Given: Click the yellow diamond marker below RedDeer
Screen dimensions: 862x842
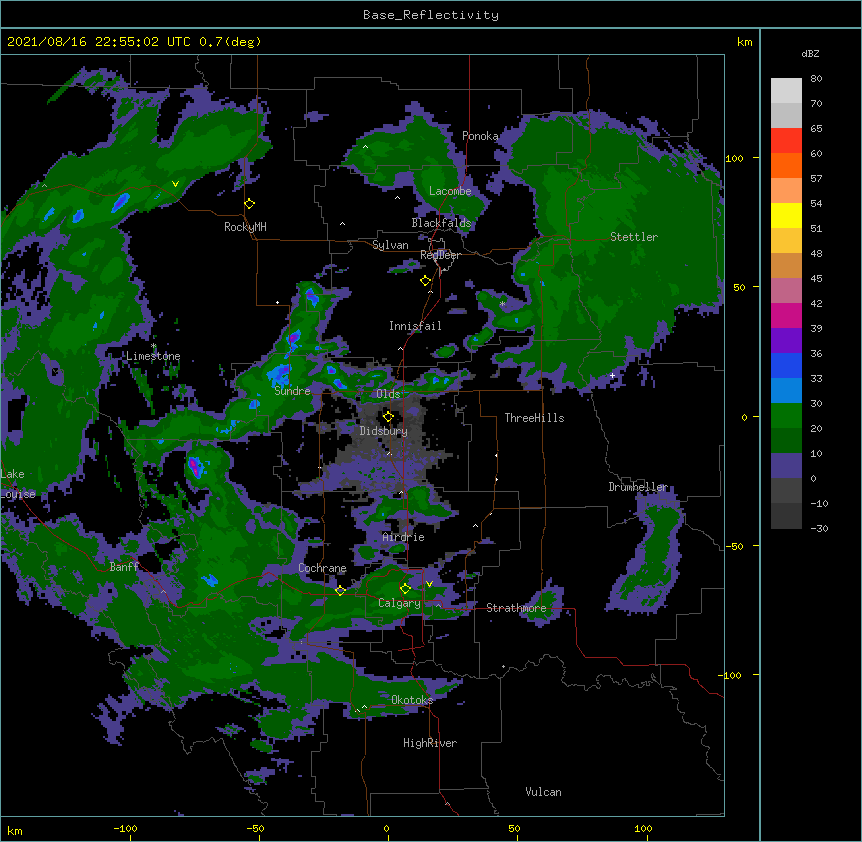Looking at the screenshot, I should click(426, 281).
